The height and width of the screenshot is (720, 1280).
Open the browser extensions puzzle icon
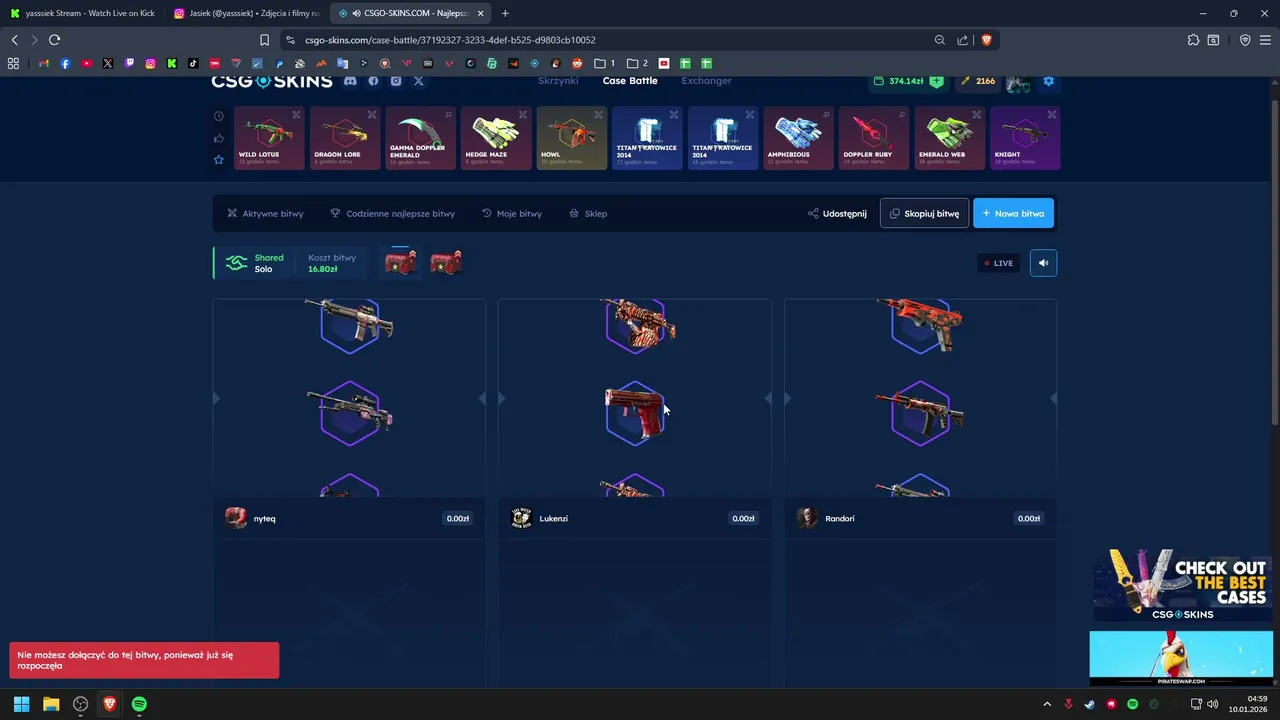point(1193,40)
